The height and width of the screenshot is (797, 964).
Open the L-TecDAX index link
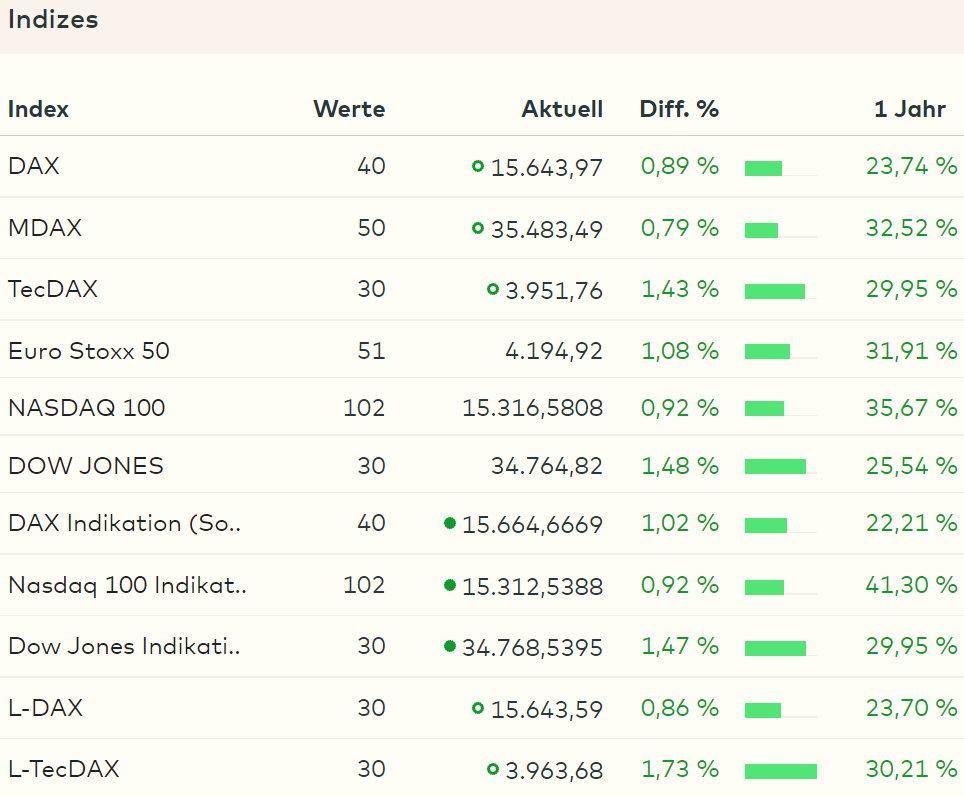point(64,769)
